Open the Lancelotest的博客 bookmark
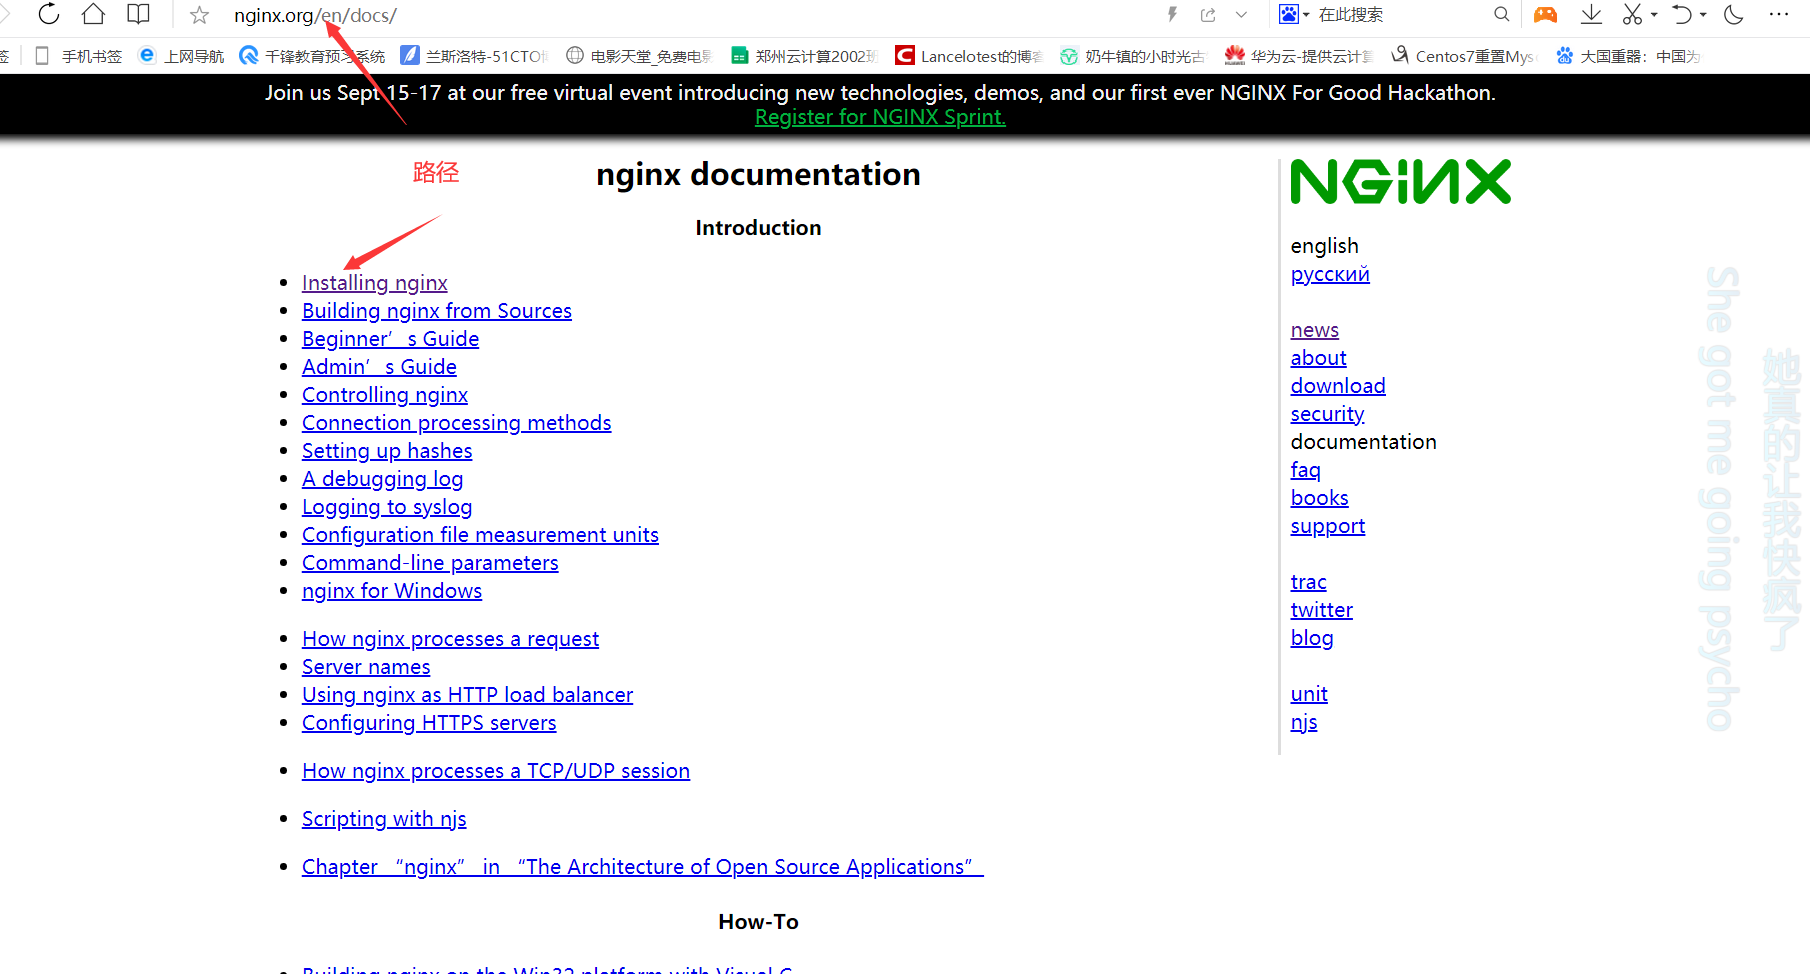This screenshot has height=974, width=1810. click(x=969, y=56)
